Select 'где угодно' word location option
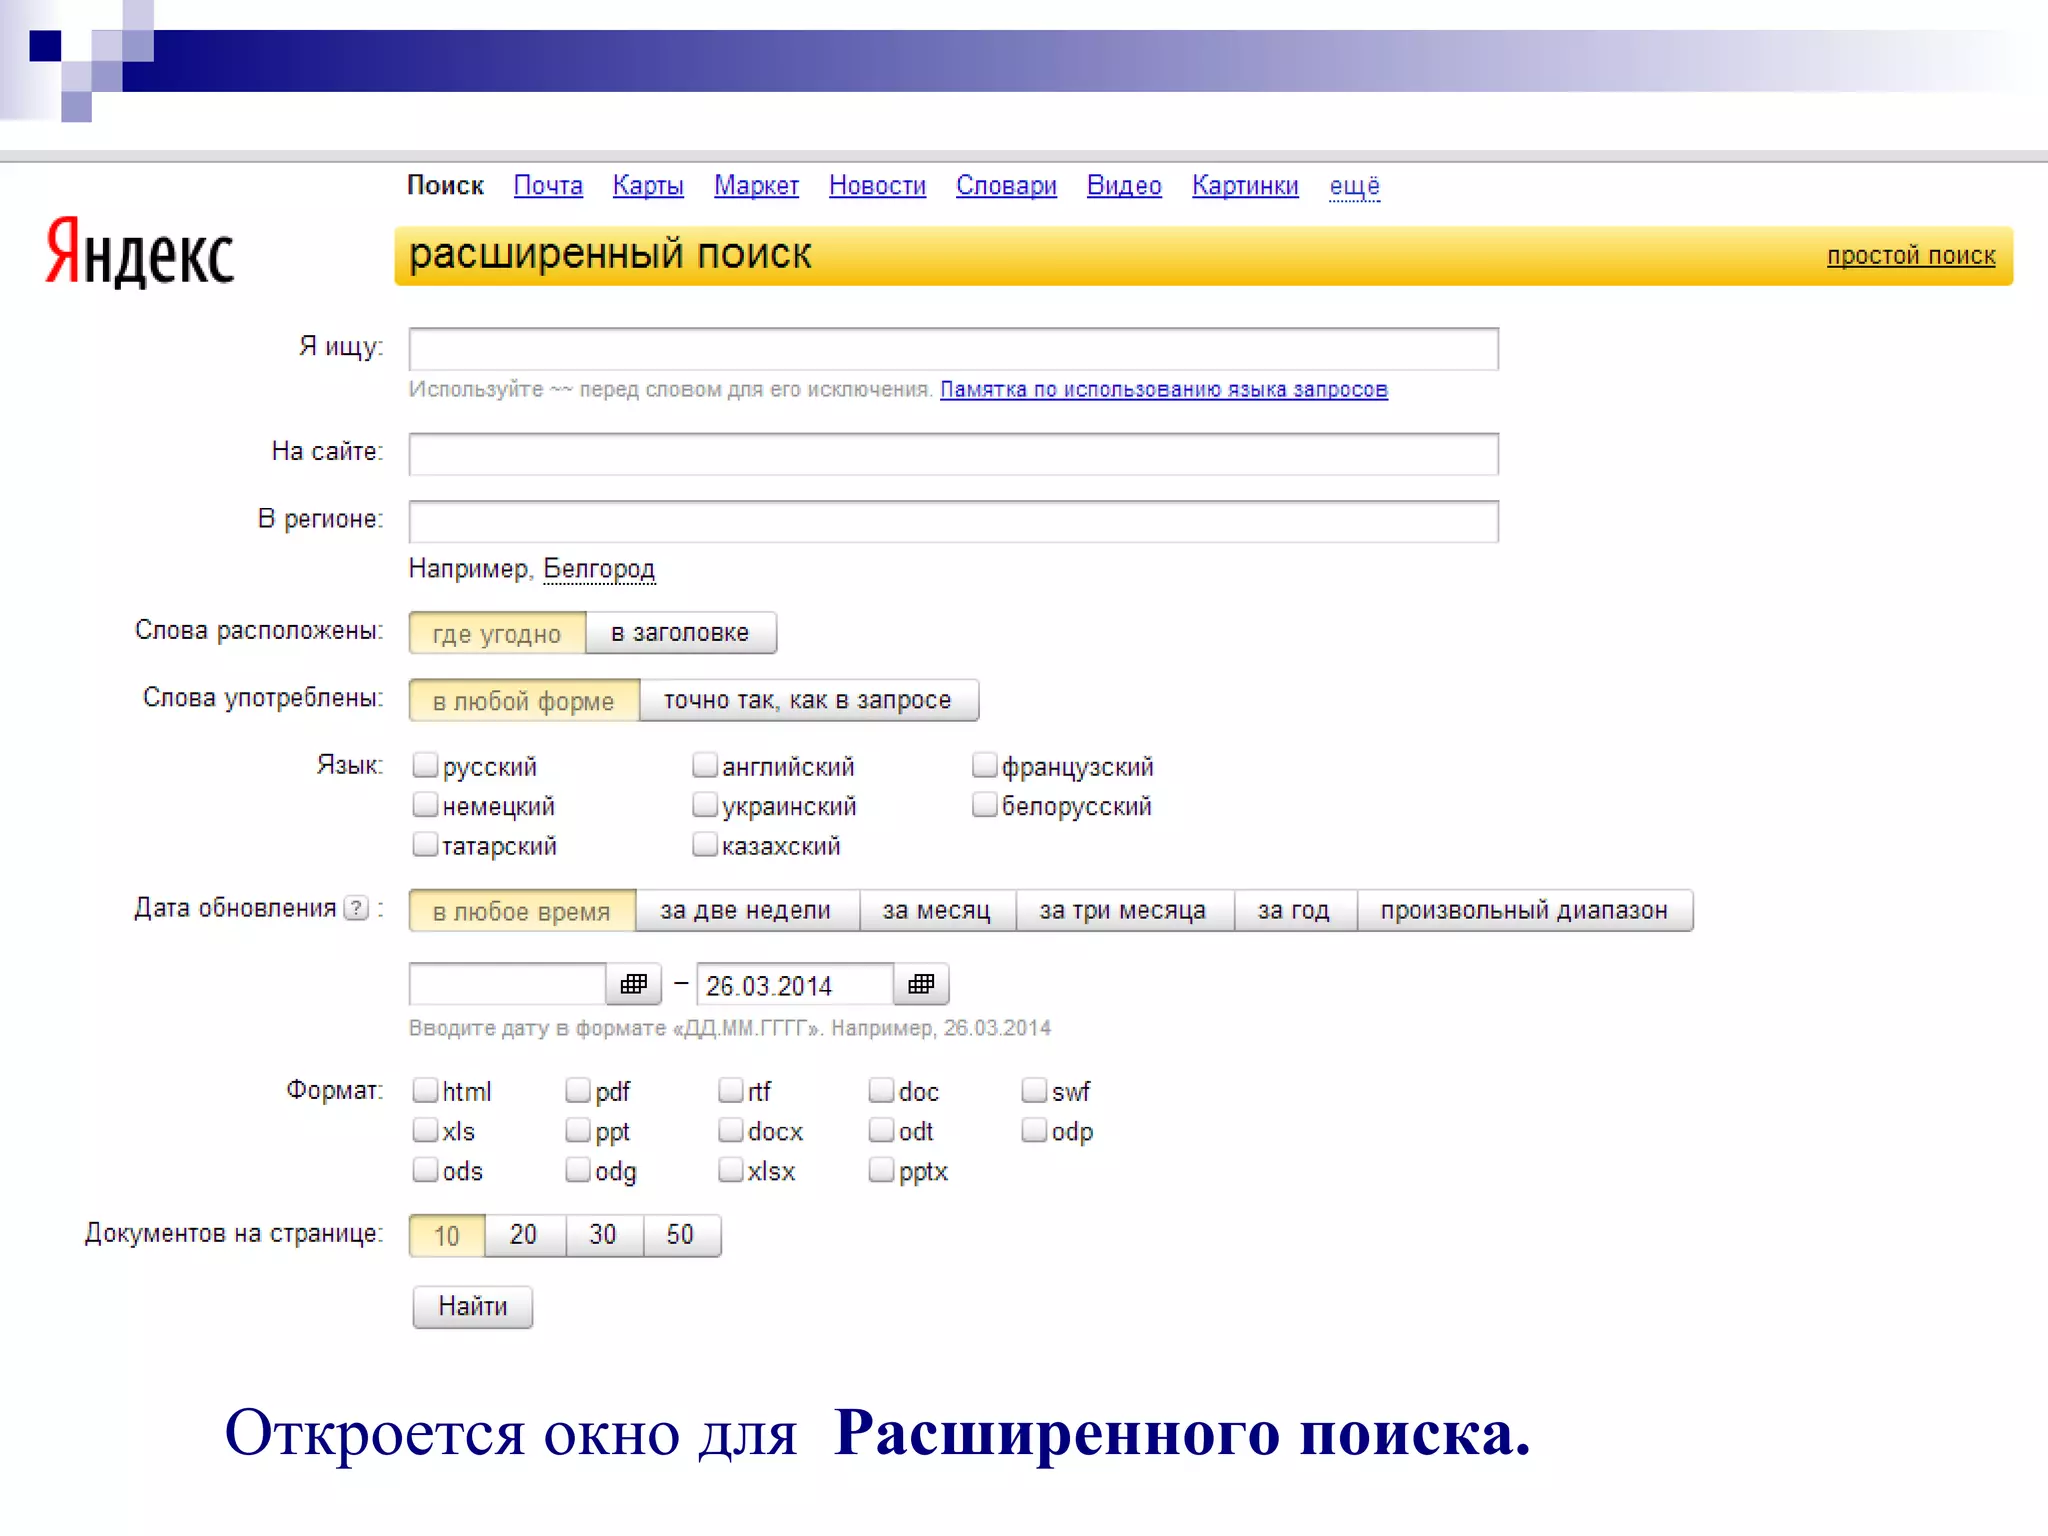This screenshot has width=2048, height=1536. click(x=497, y=633)
